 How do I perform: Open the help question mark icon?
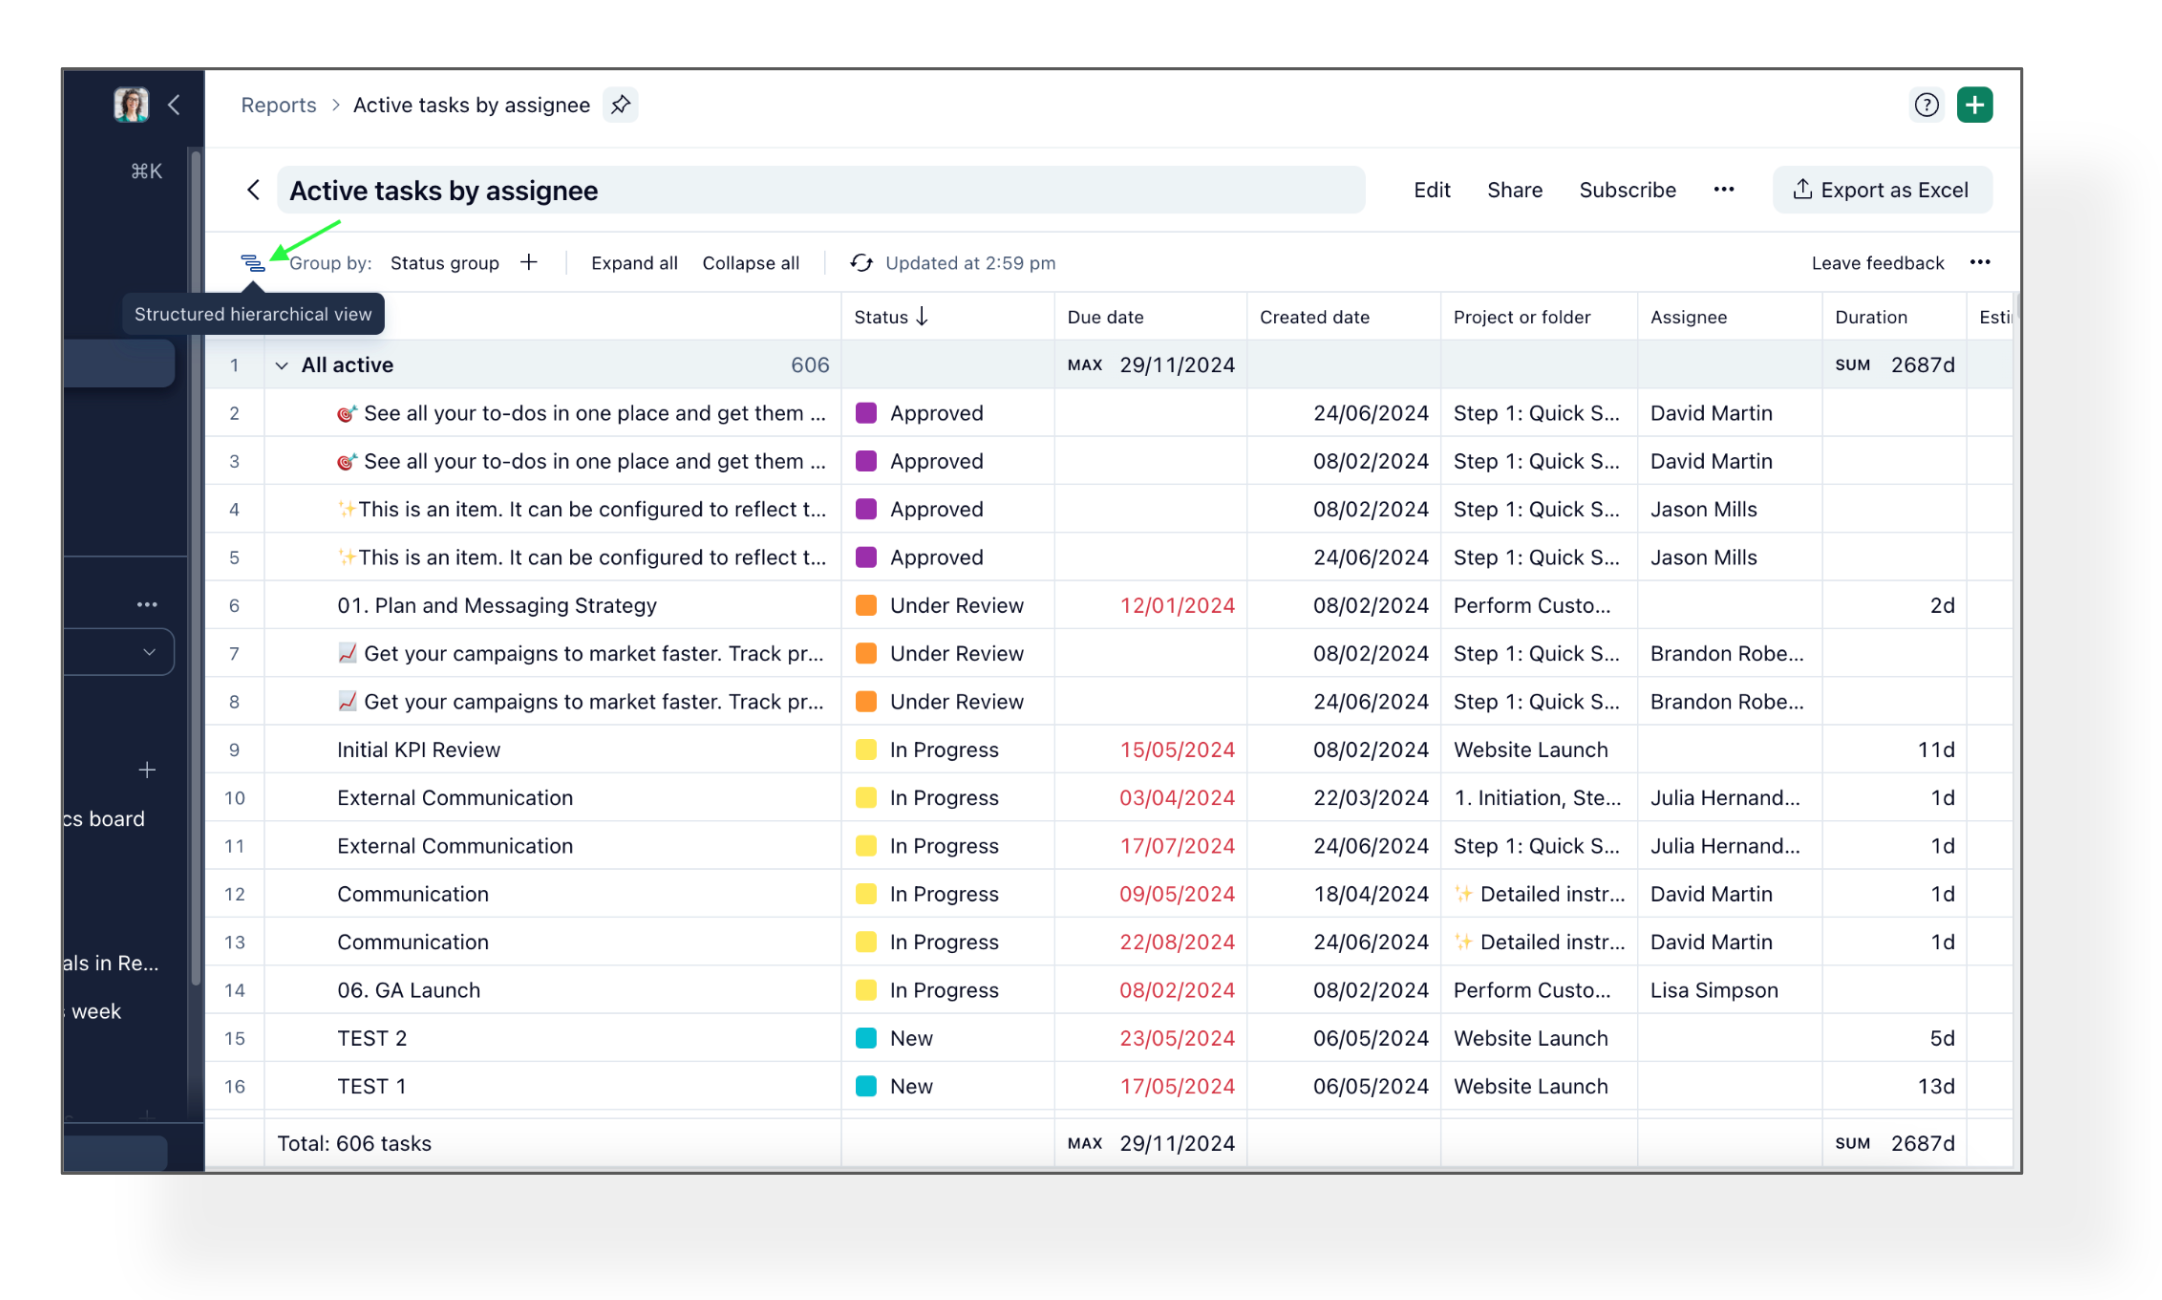point(1925,105)
